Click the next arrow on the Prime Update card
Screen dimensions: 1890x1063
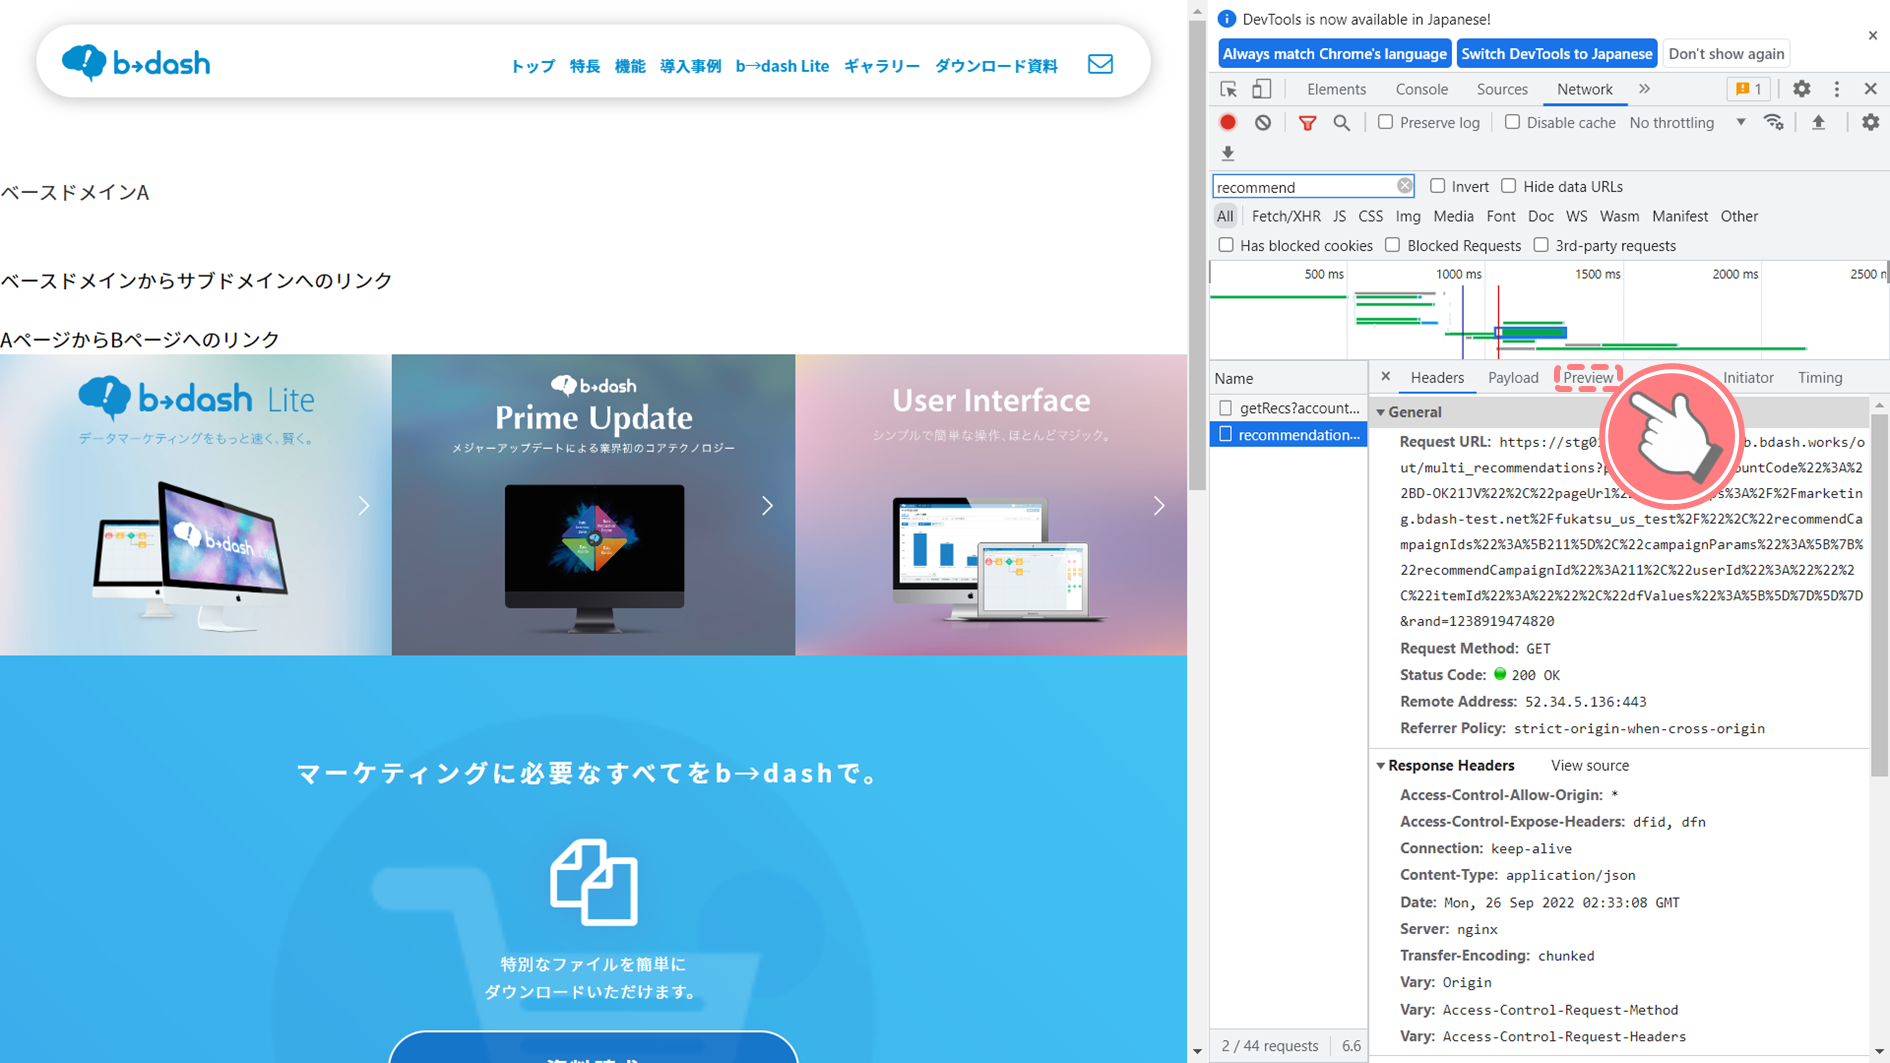[767, 506]
